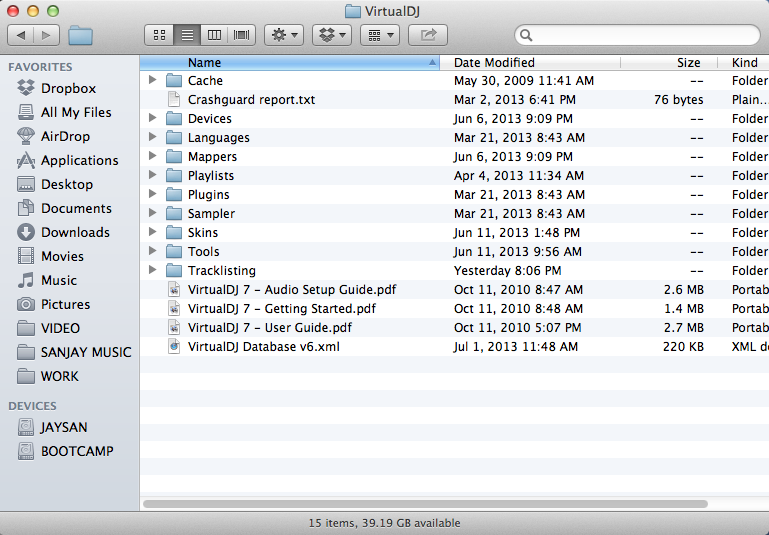Expand the Devices folder

point(153,118)
